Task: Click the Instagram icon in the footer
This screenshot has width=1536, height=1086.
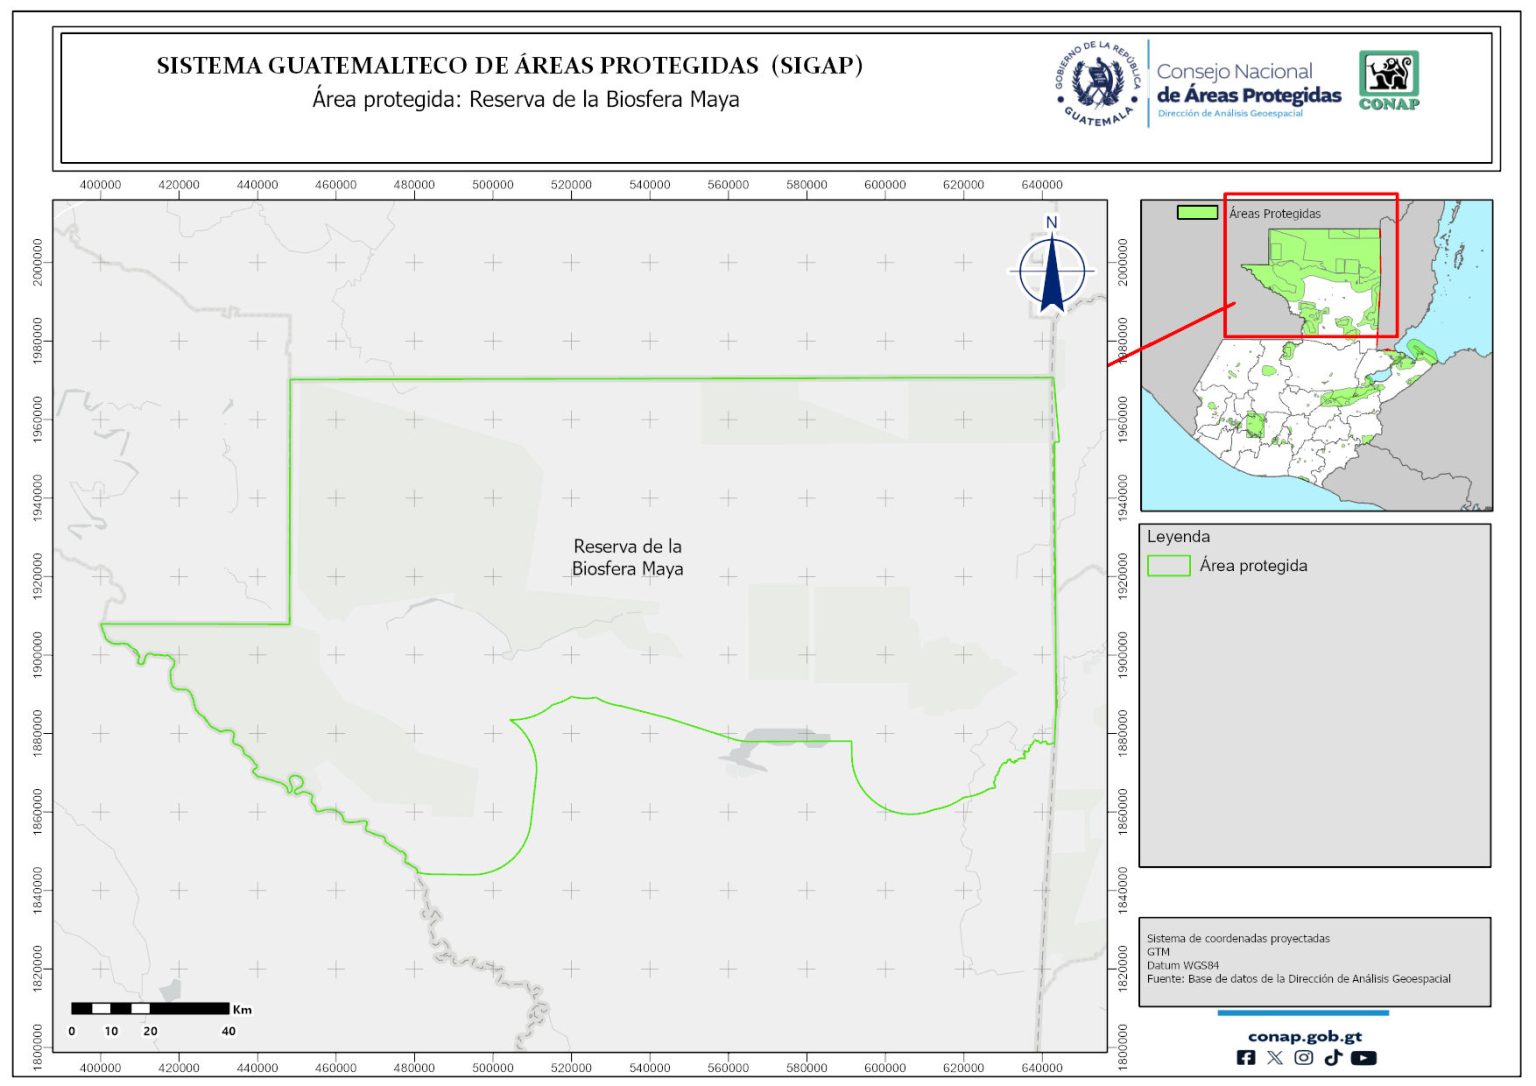Action: [1304, 1058]
